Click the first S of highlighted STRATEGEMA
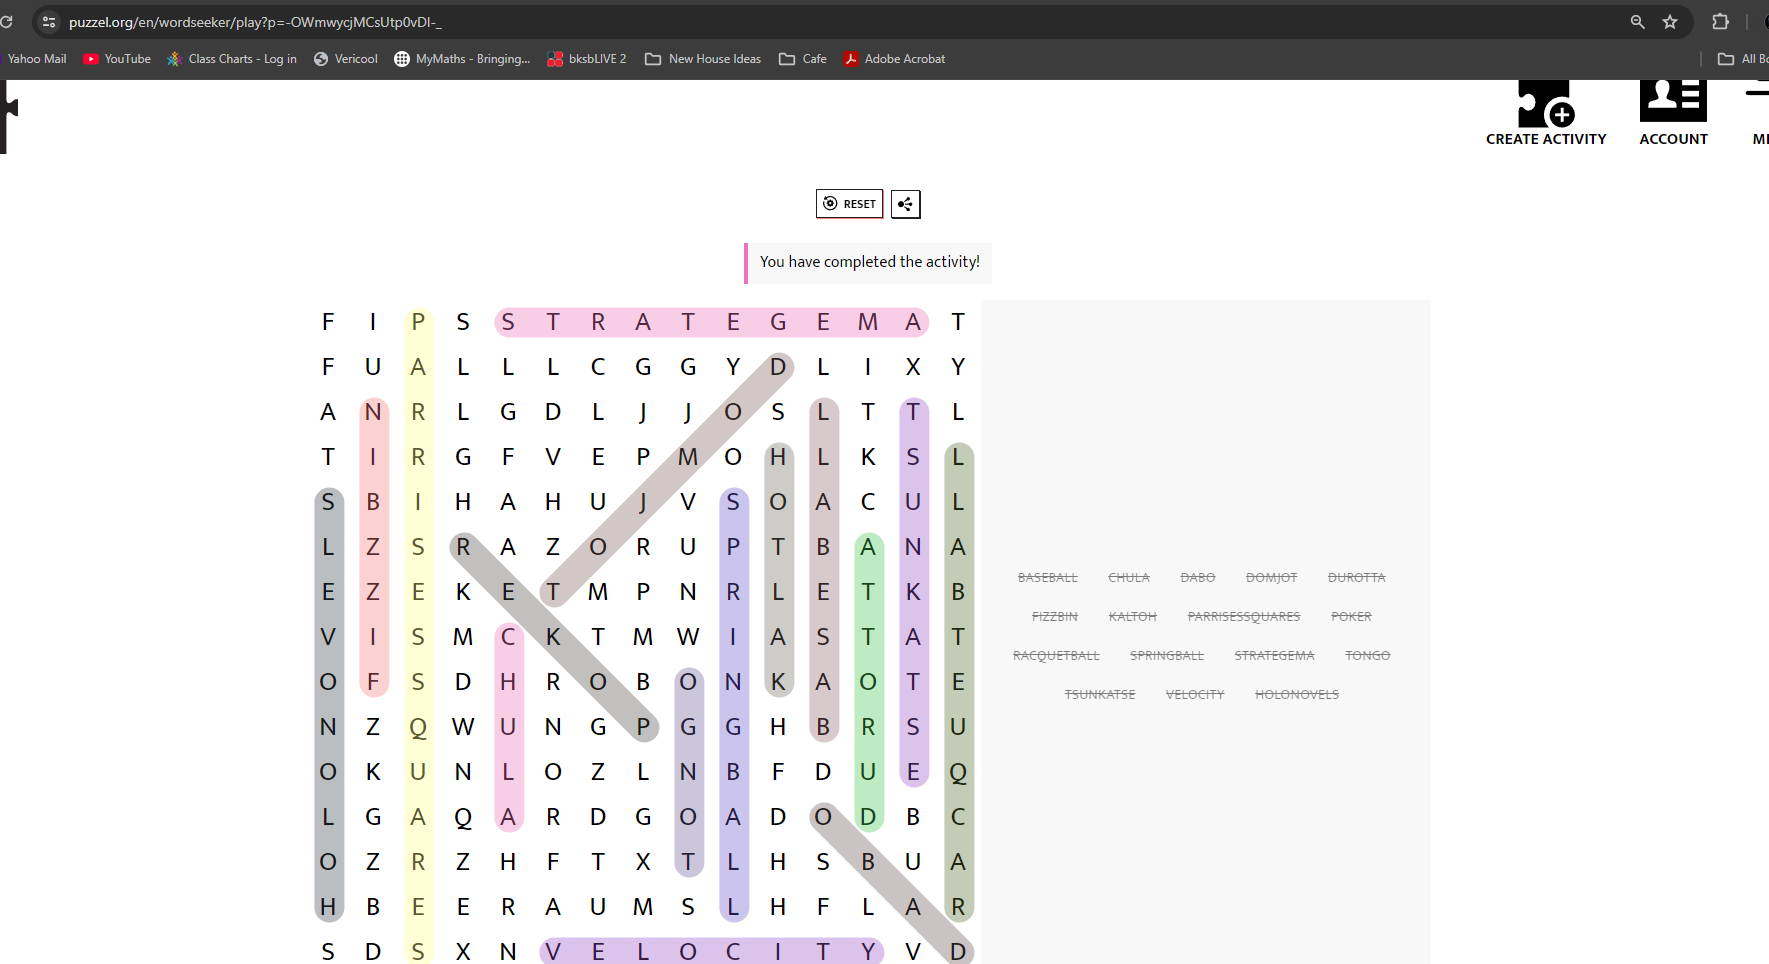This screenshot has width=1769, height=964. [508, 322]
